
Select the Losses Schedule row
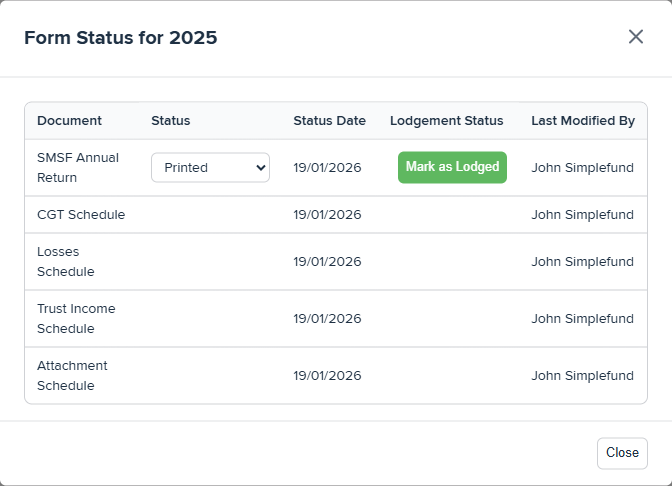click(x=336, y=261)
